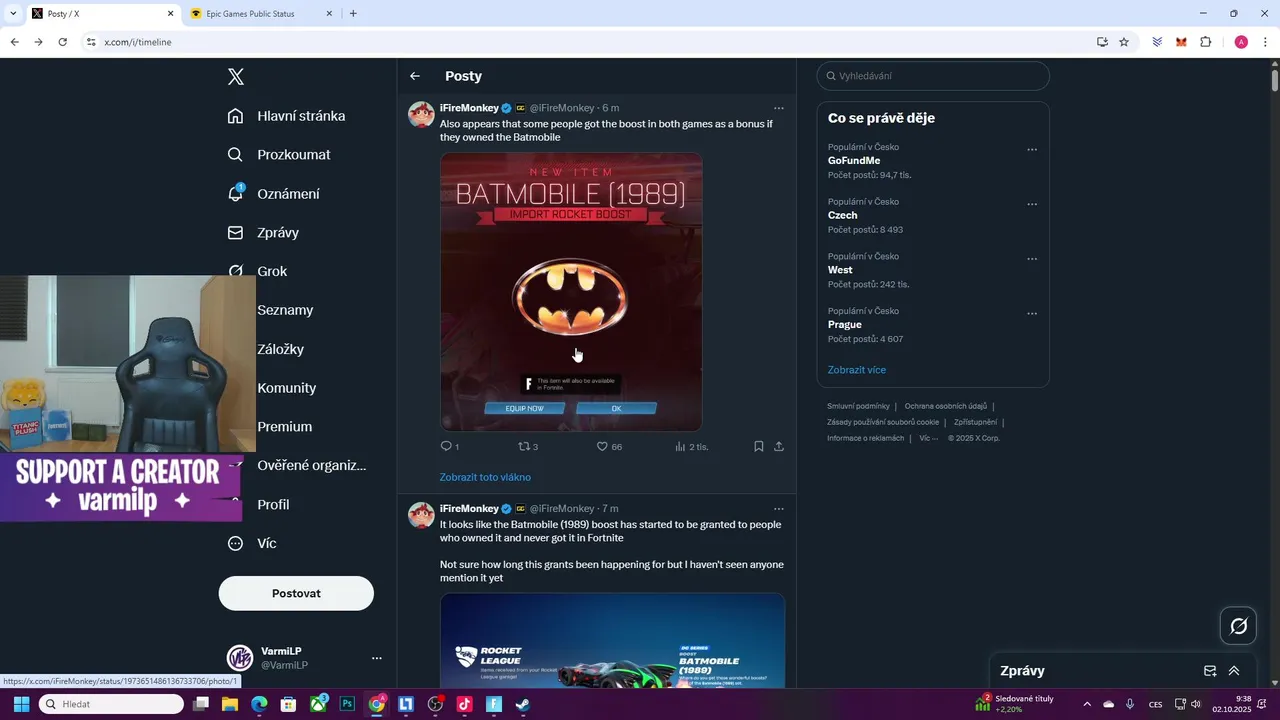
Task: Open a new browser tab
Action: 353,14
